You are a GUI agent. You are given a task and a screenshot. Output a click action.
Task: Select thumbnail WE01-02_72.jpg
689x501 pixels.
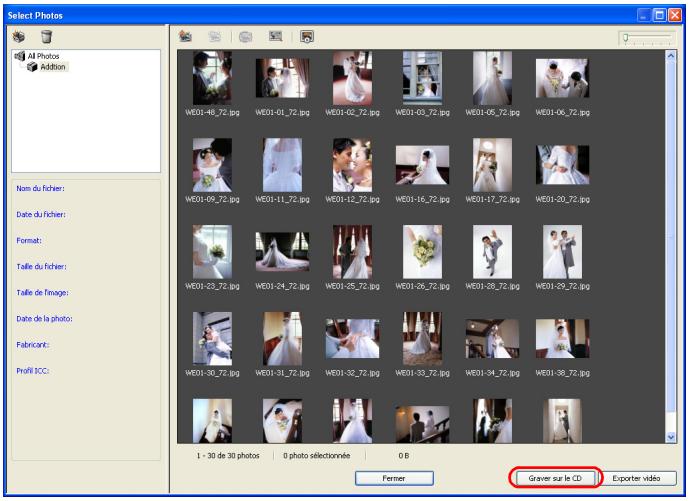(352, 78)
